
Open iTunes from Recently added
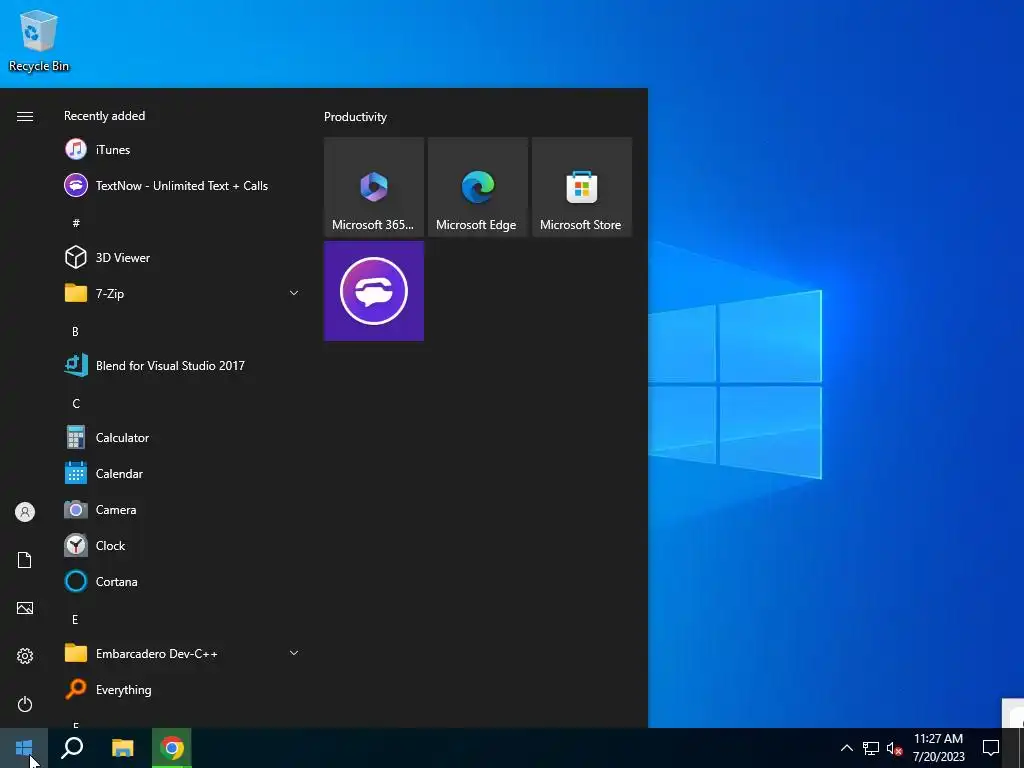point(182,150)
